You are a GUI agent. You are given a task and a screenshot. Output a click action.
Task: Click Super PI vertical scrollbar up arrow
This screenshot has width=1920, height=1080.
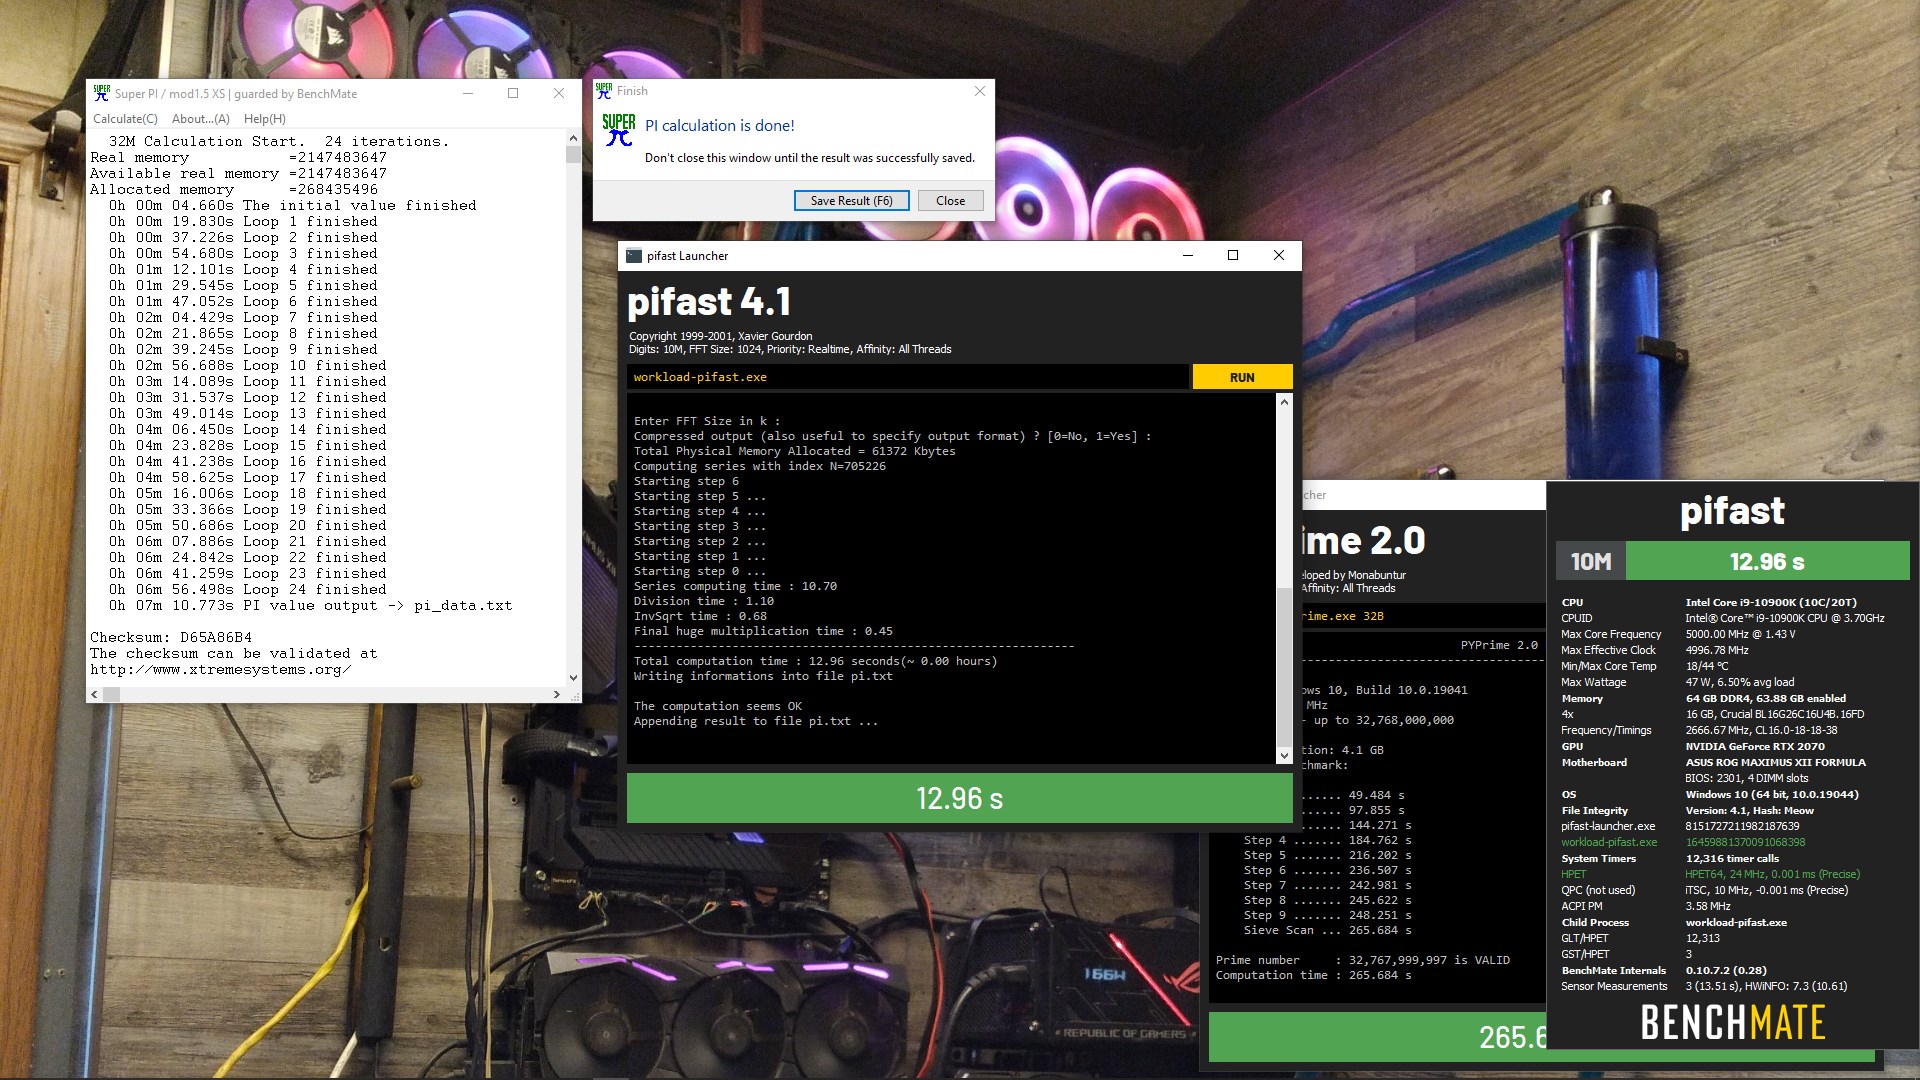coord(573,138)
